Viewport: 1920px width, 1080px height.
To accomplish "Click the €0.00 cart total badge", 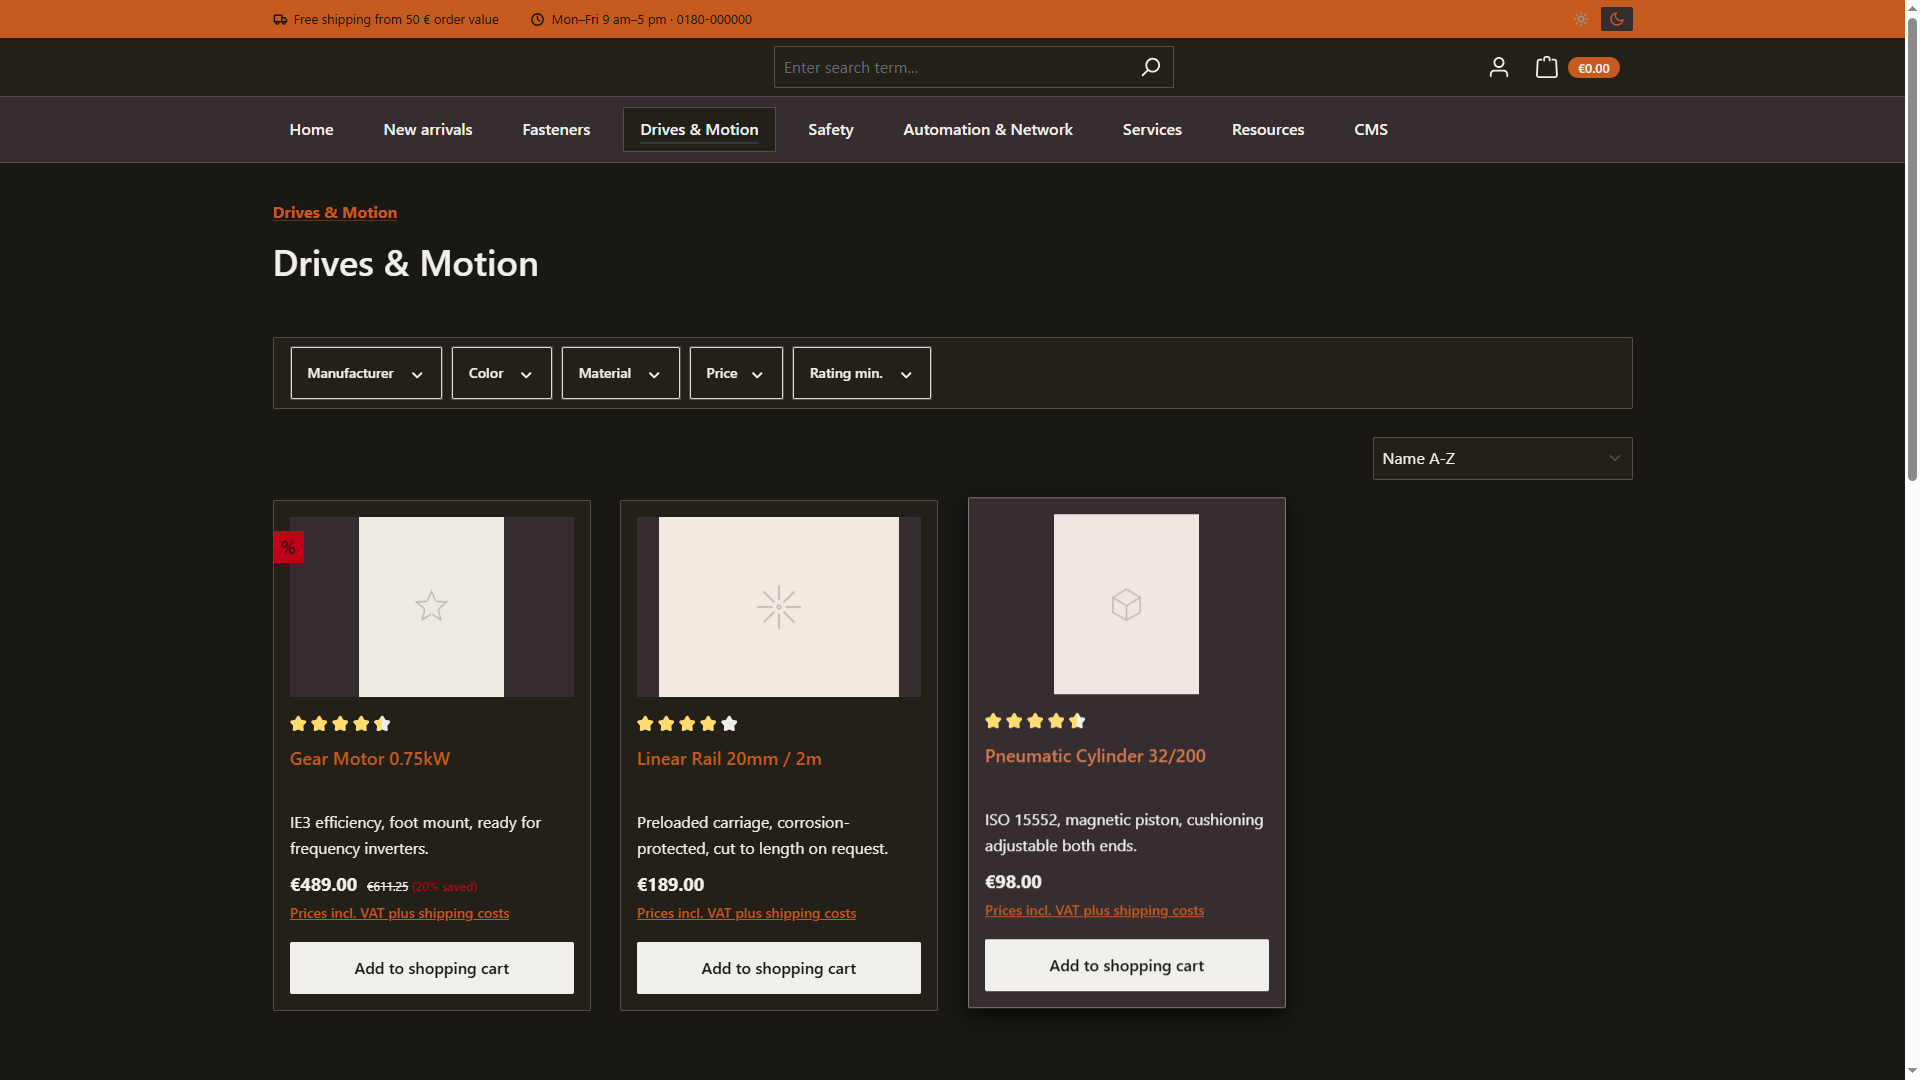I will coord(1593,68).
